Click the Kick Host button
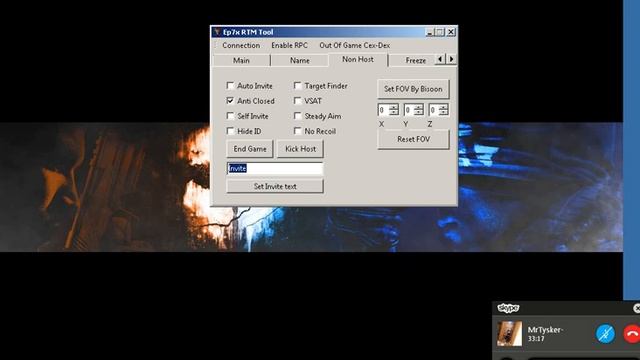 coord(300,149)
